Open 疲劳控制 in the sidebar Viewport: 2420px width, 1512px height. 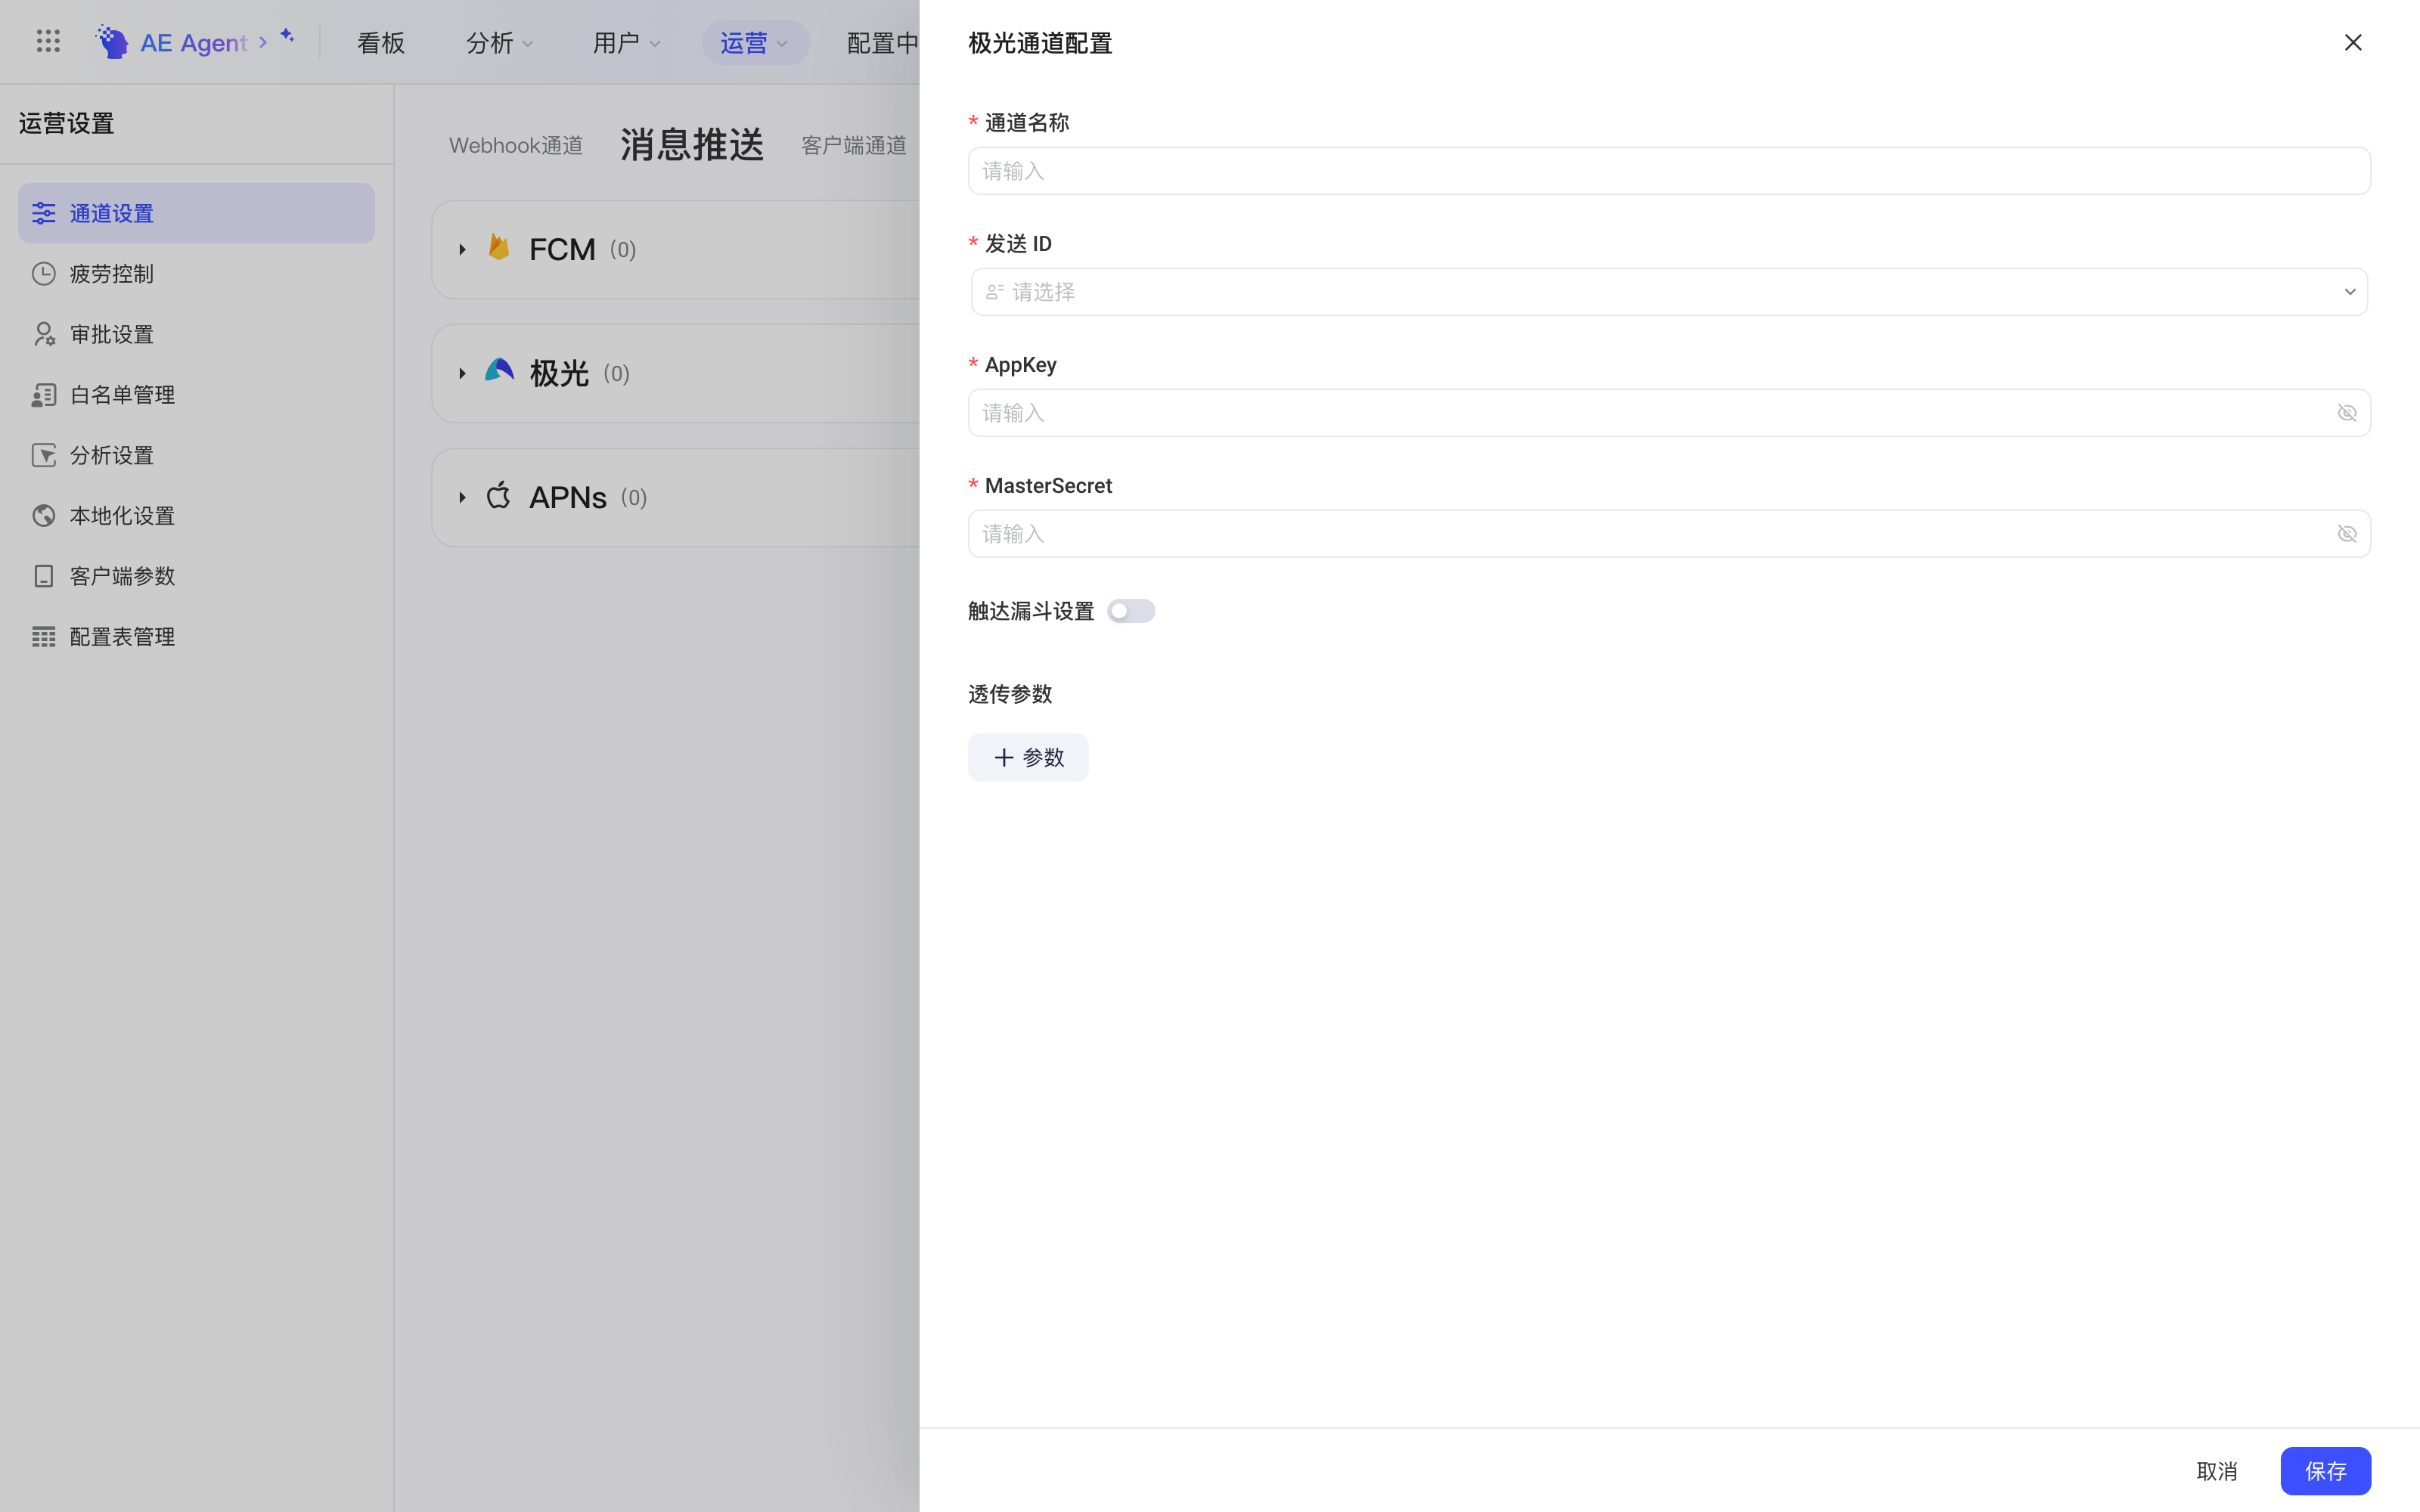(x=196, y=274)
